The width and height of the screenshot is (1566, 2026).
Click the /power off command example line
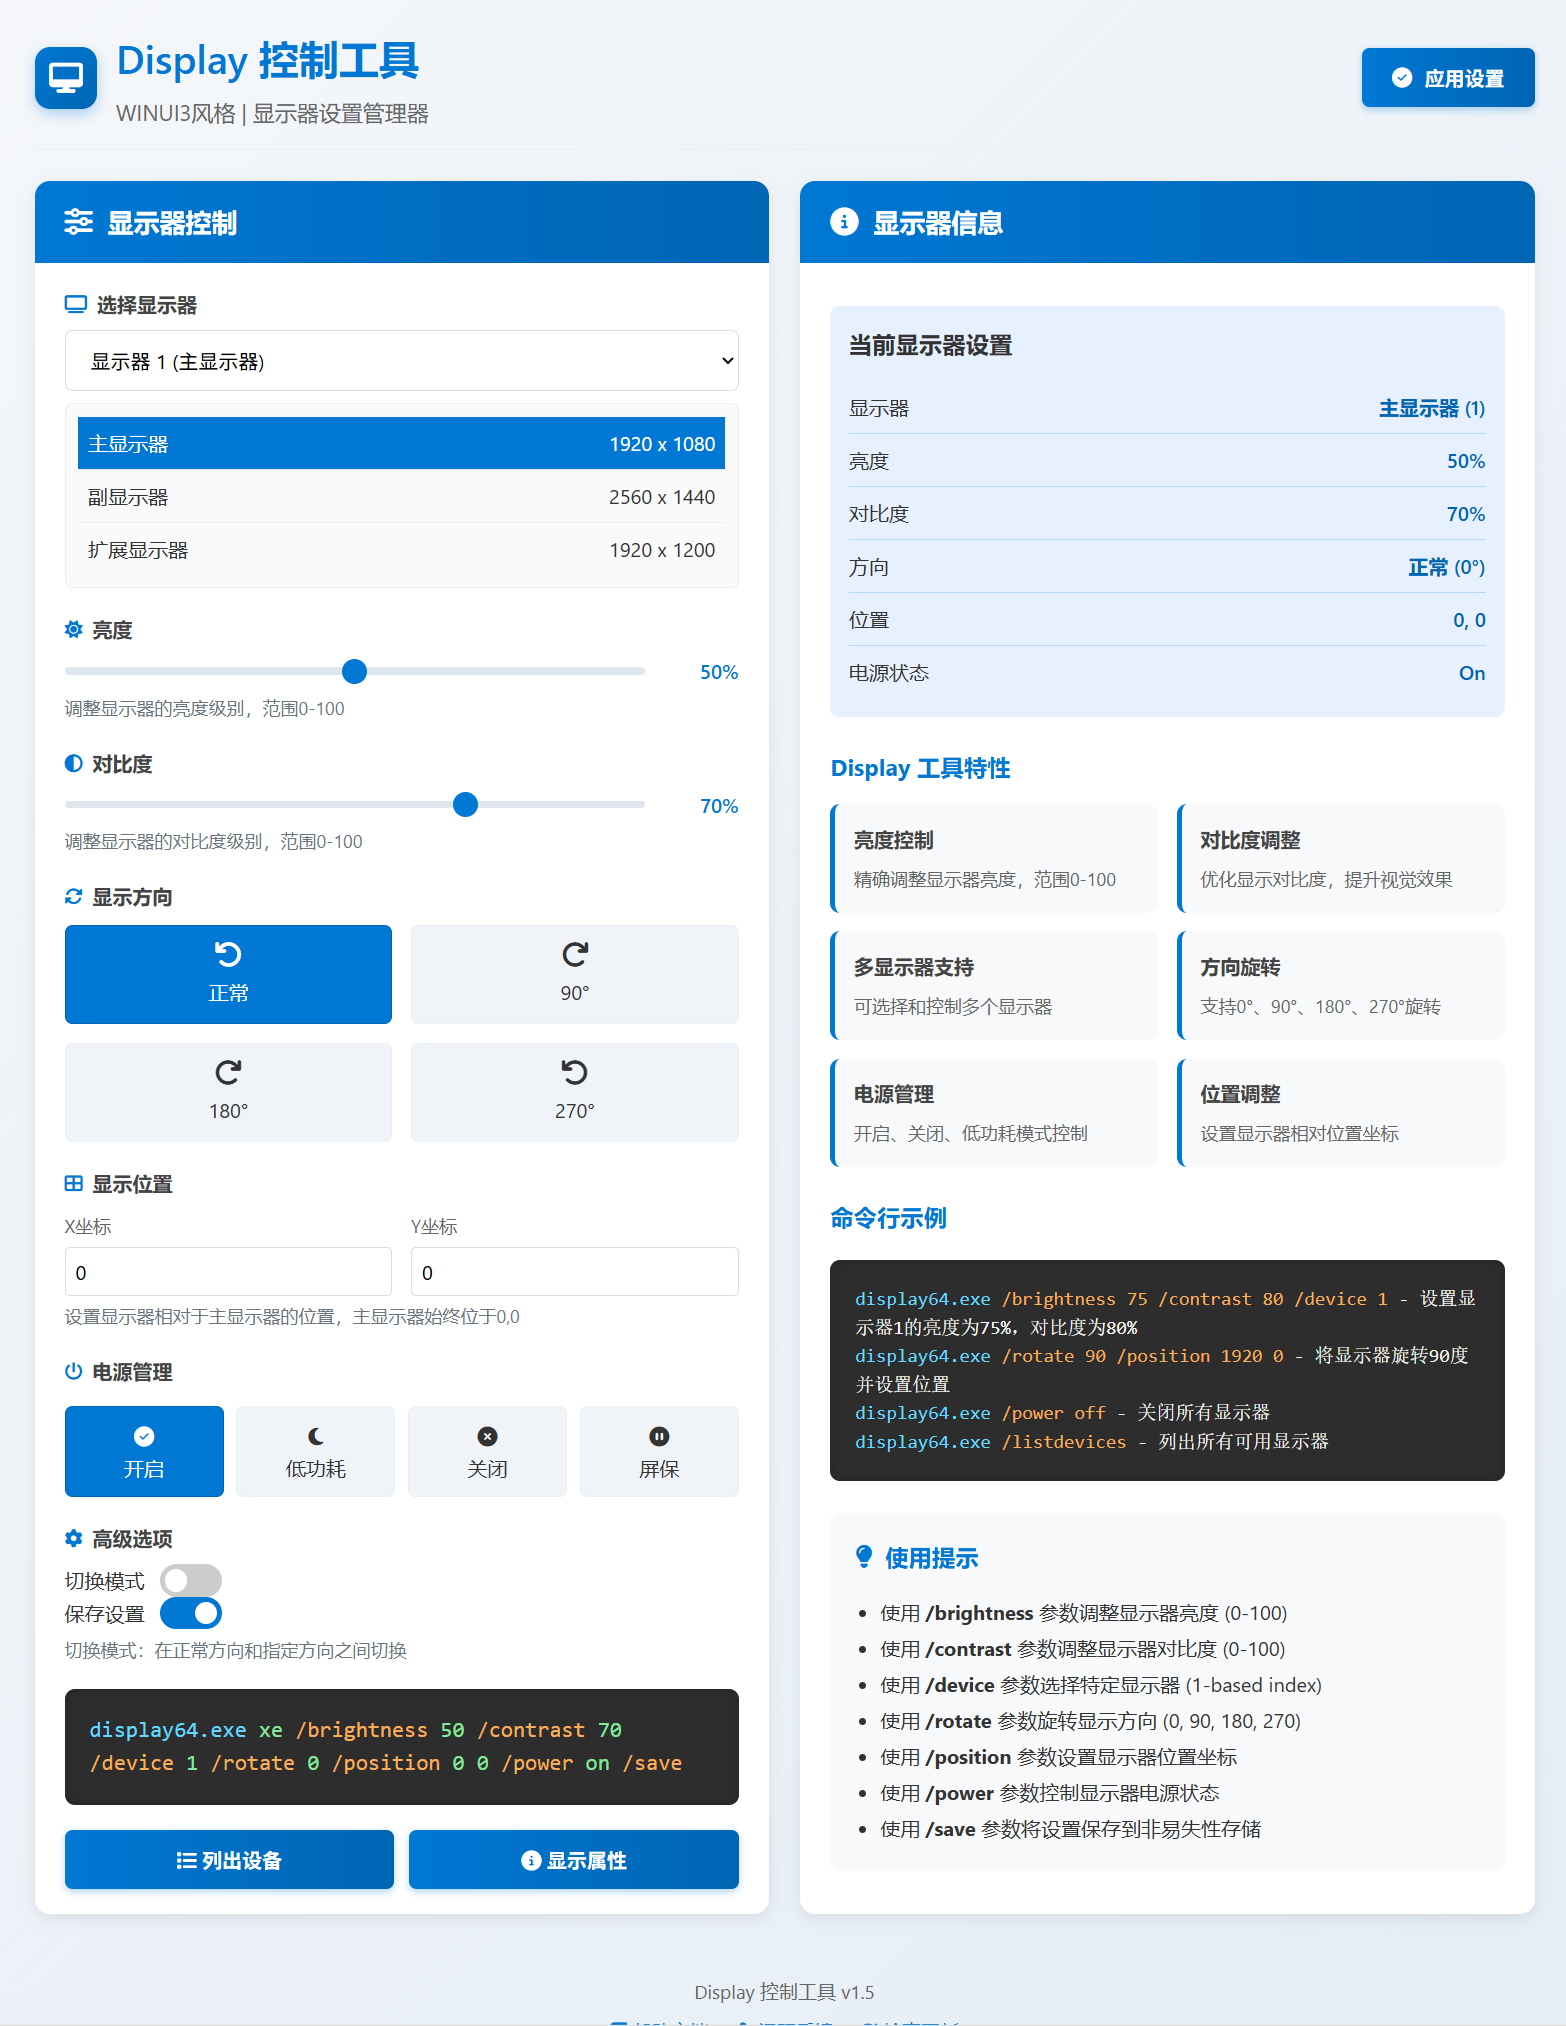(x=1062, y=1412)
